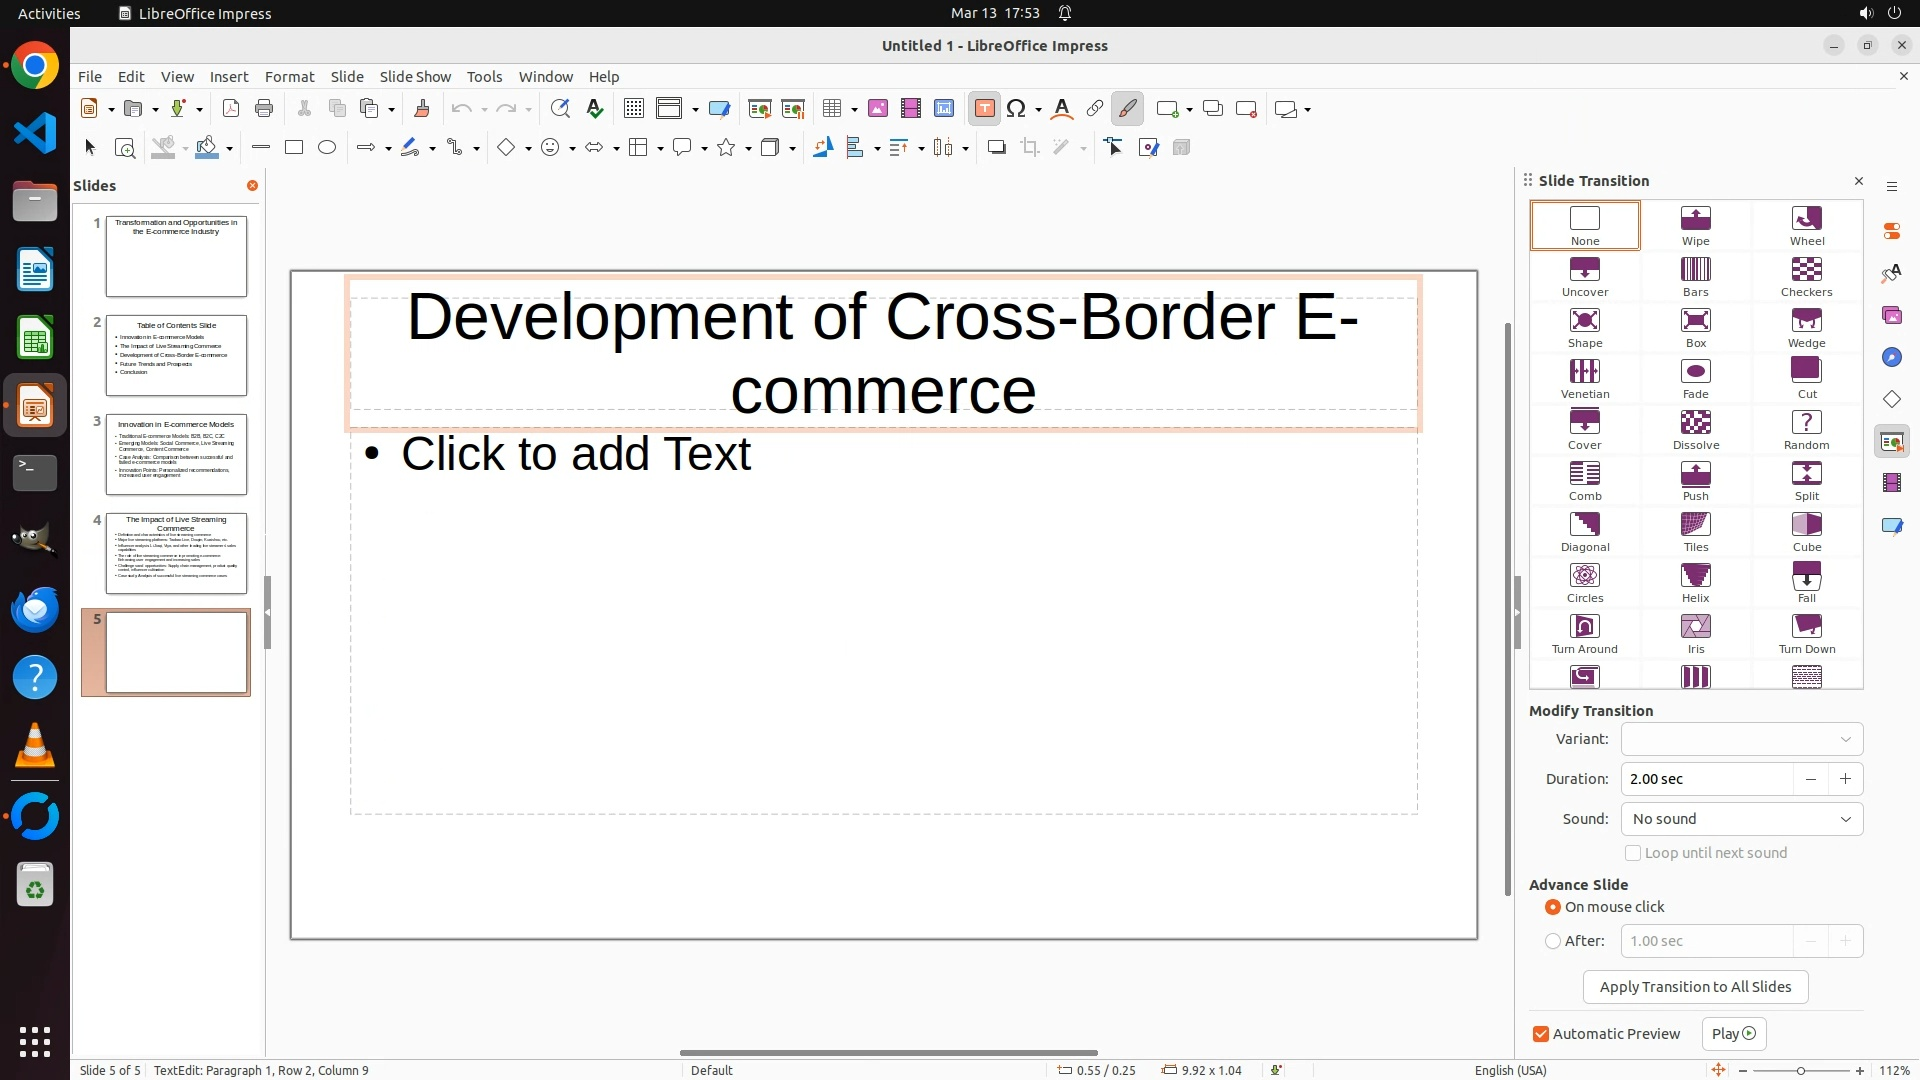
Task: Choose the Dissolve transition icon
Action: pyautogui.click(x=1695, y=429)
